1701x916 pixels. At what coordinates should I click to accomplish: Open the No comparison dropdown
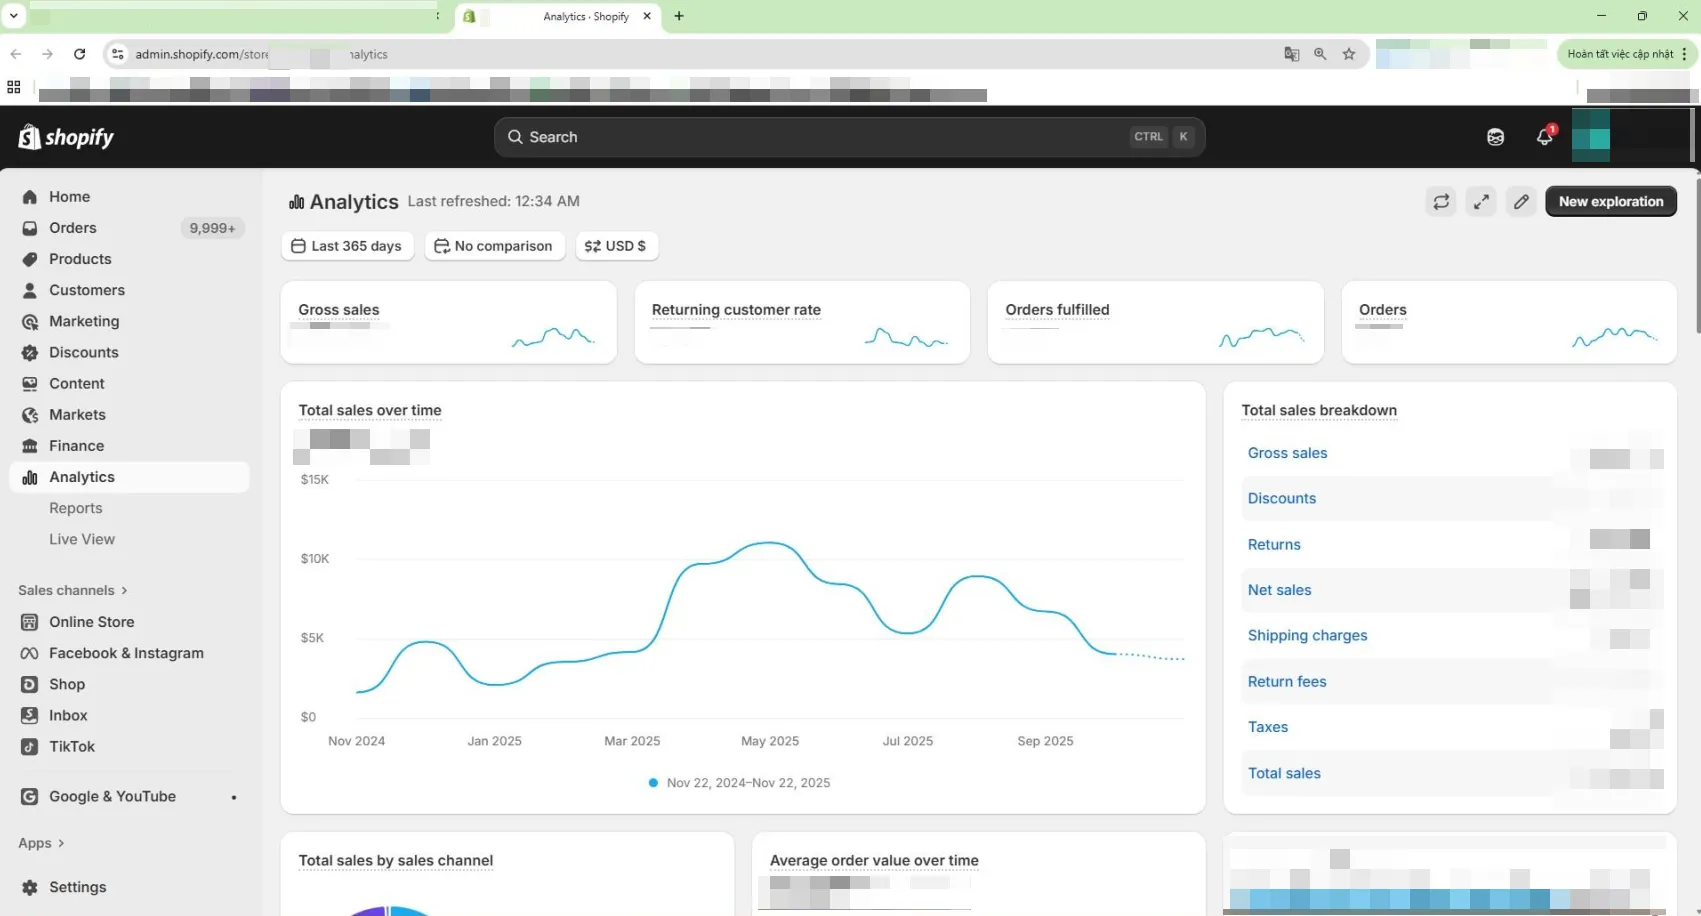pos(494,246)
